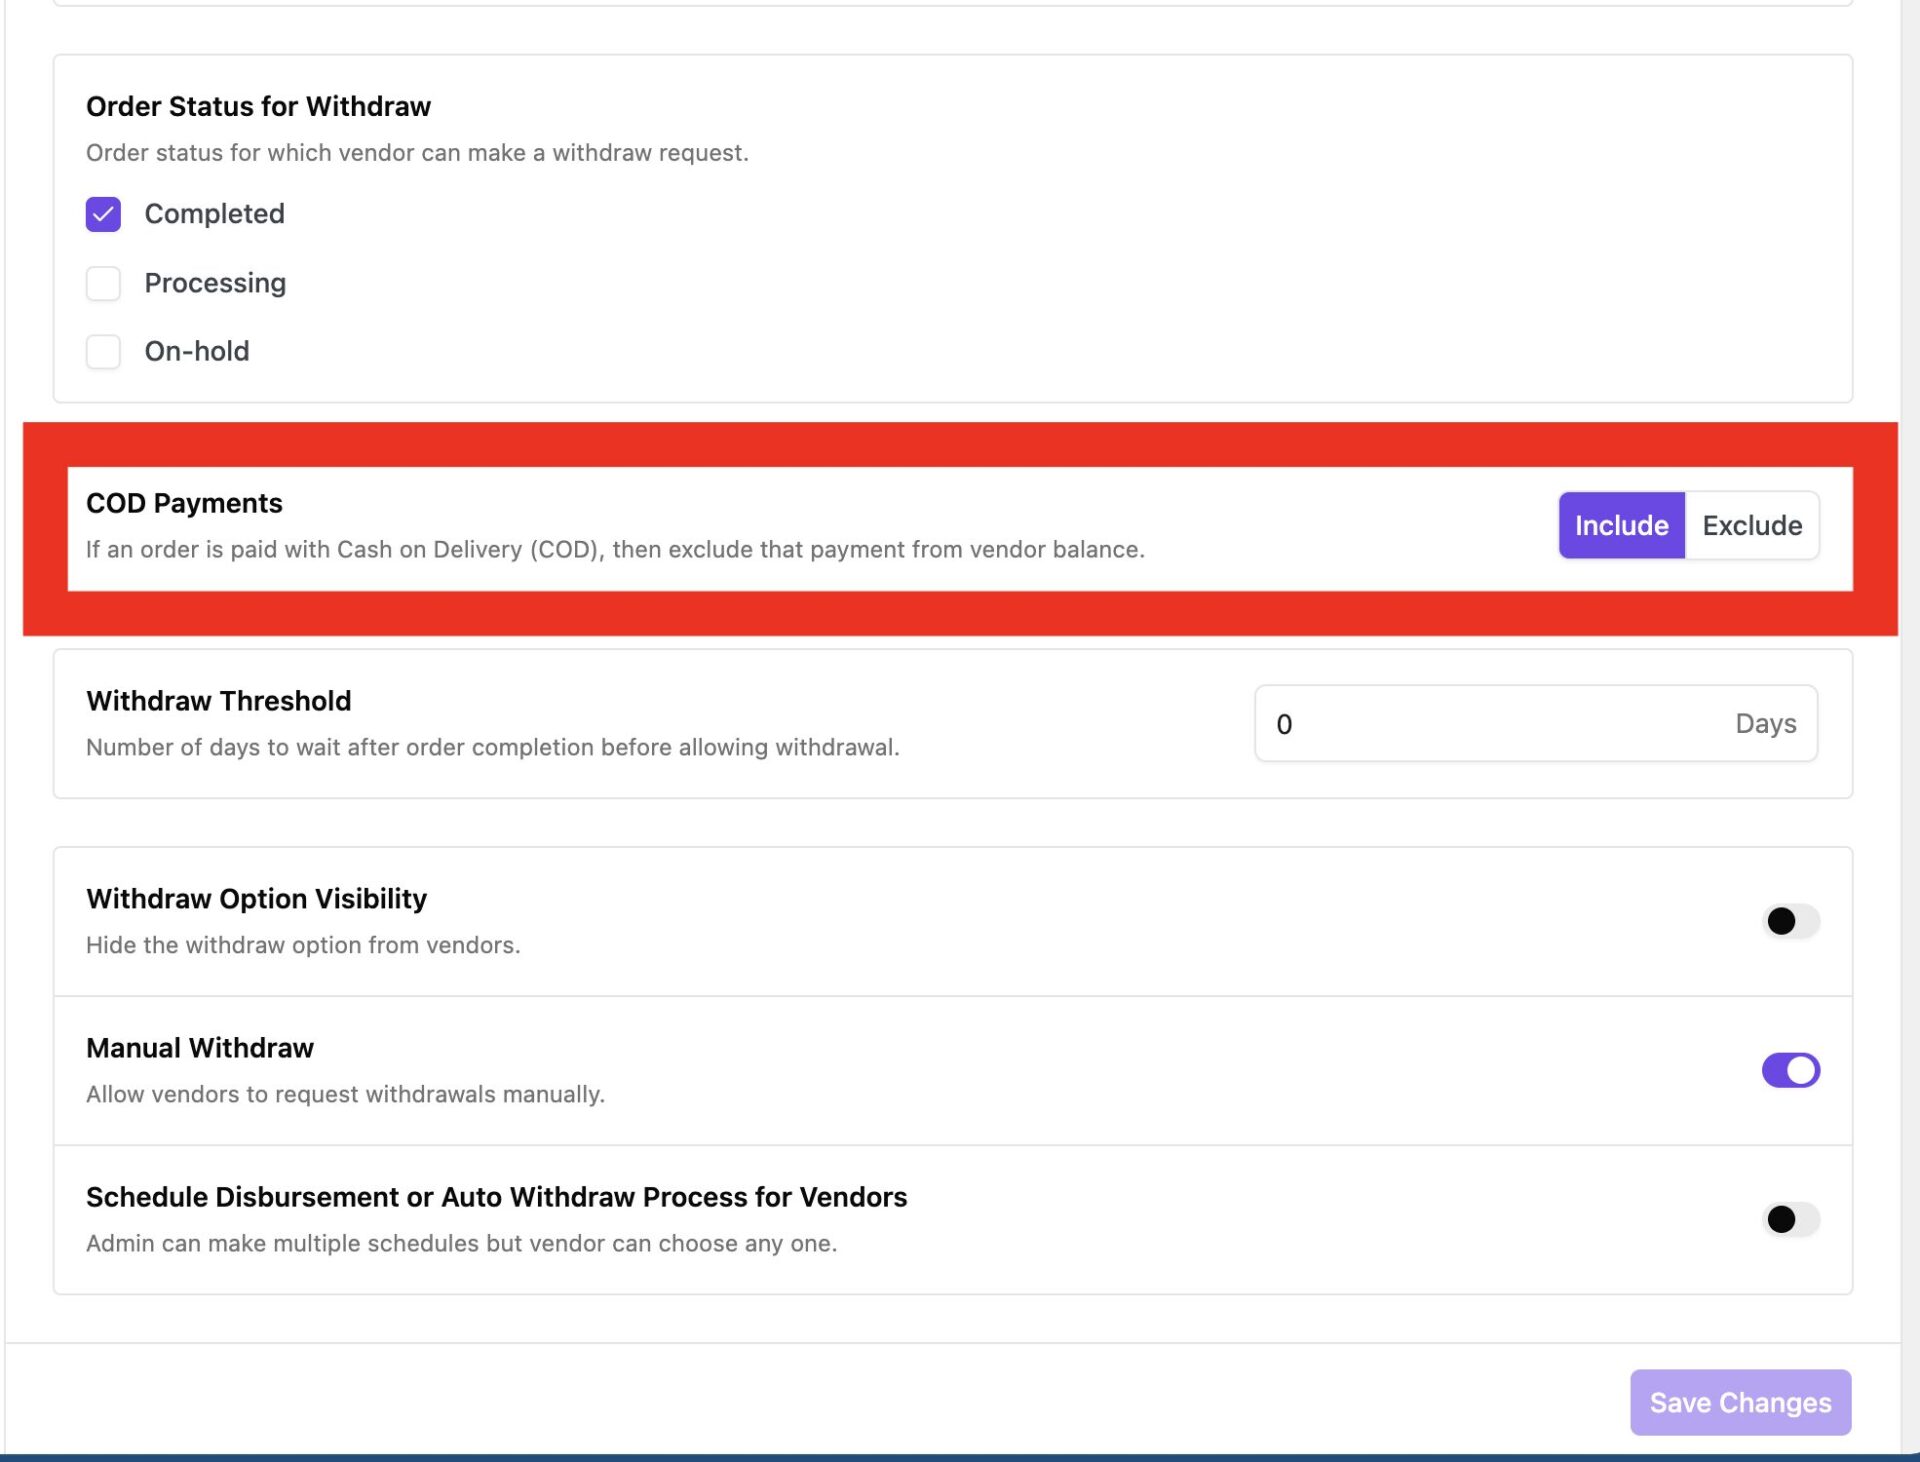Choose Exclude for COD Payments

(x=1752, y=525)
